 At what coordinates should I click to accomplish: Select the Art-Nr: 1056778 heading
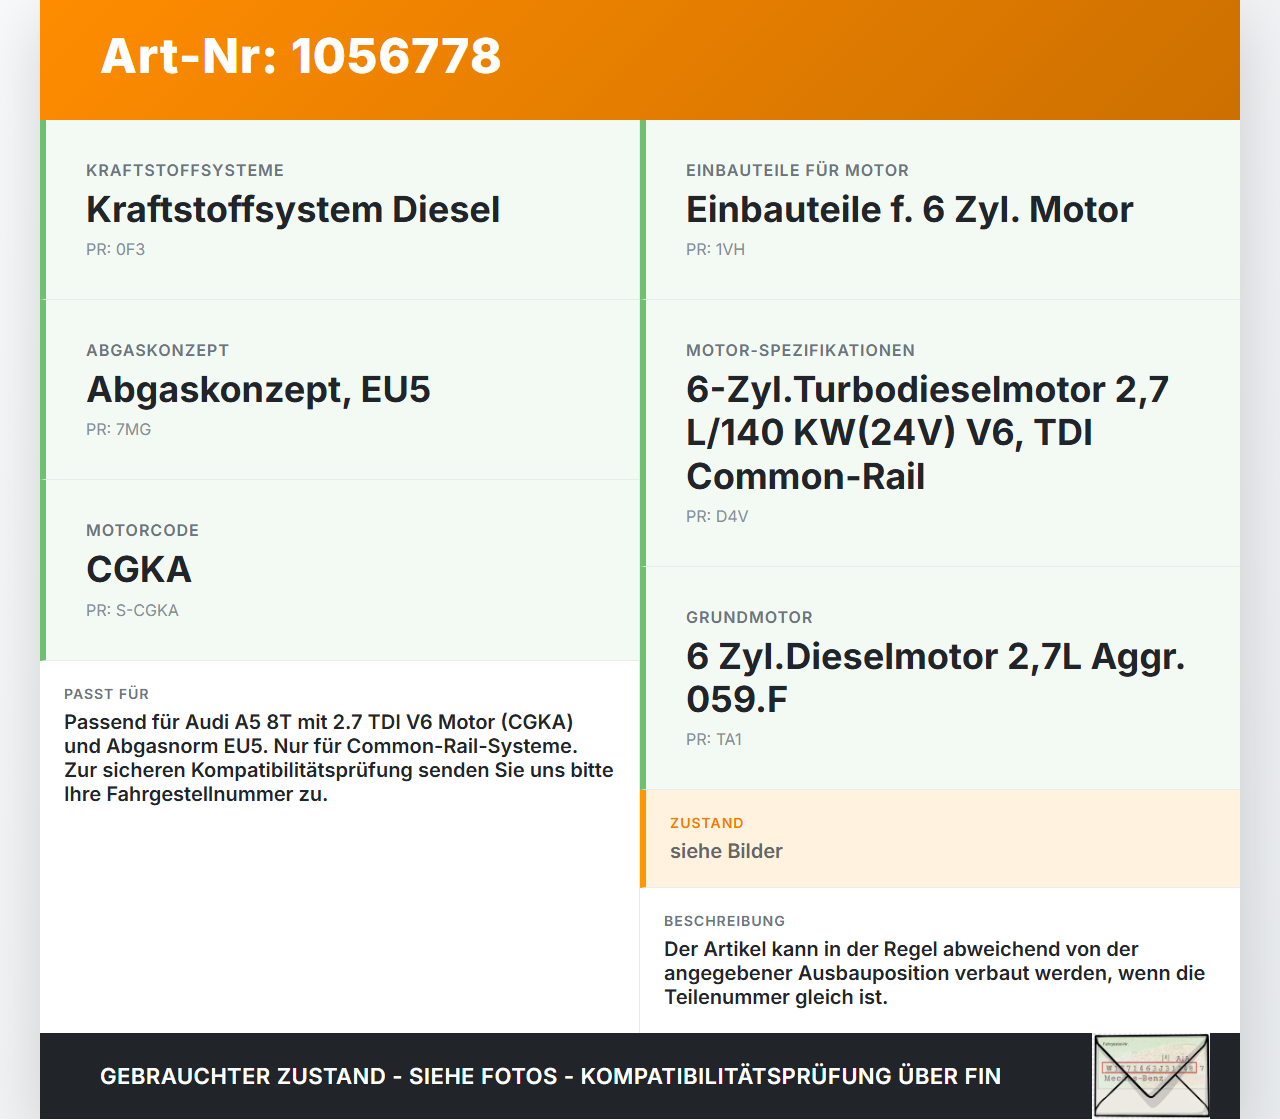(301, 56)
